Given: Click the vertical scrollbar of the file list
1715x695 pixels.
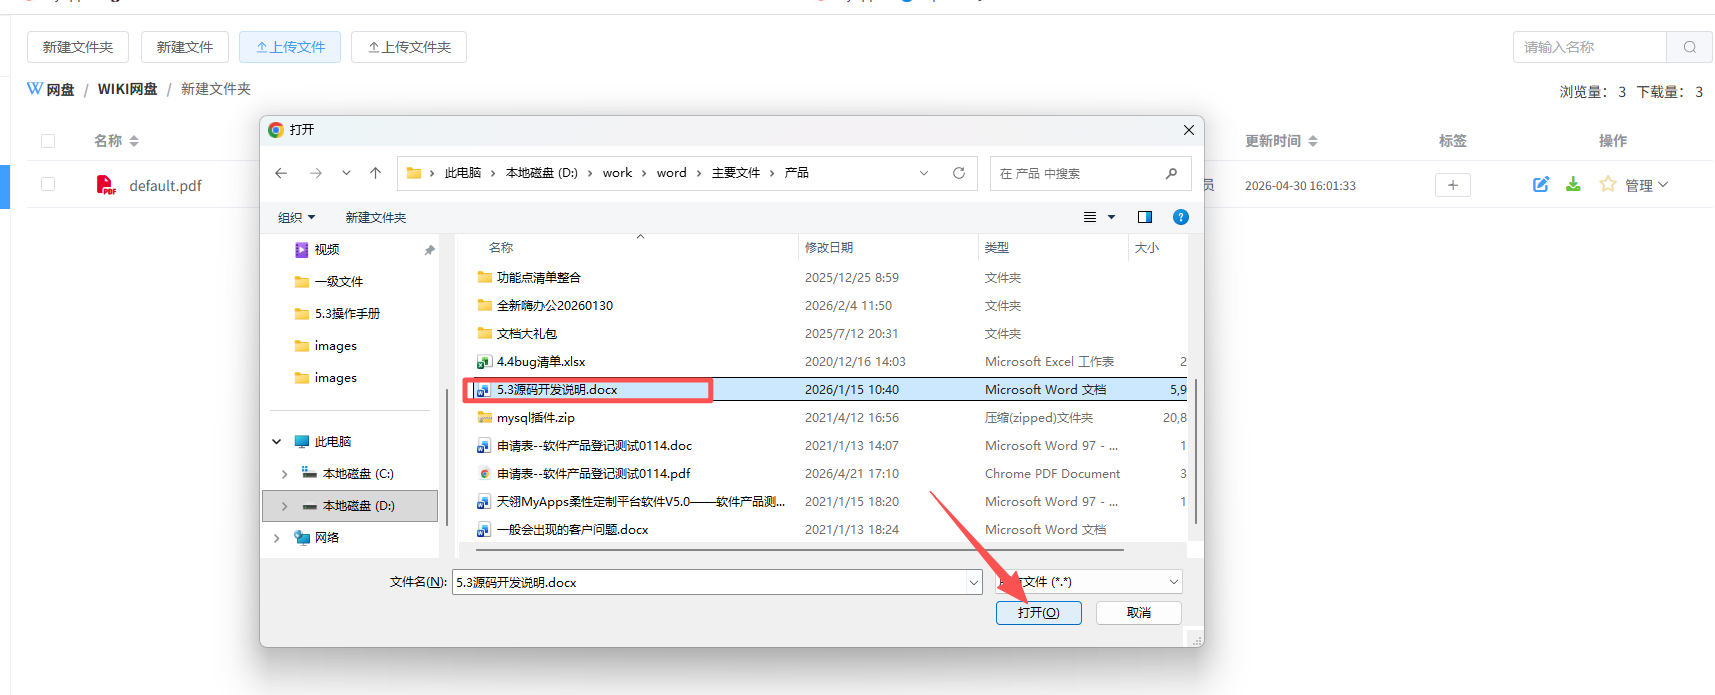Looking at the screenshot, I should click(x=1195, y=450).
